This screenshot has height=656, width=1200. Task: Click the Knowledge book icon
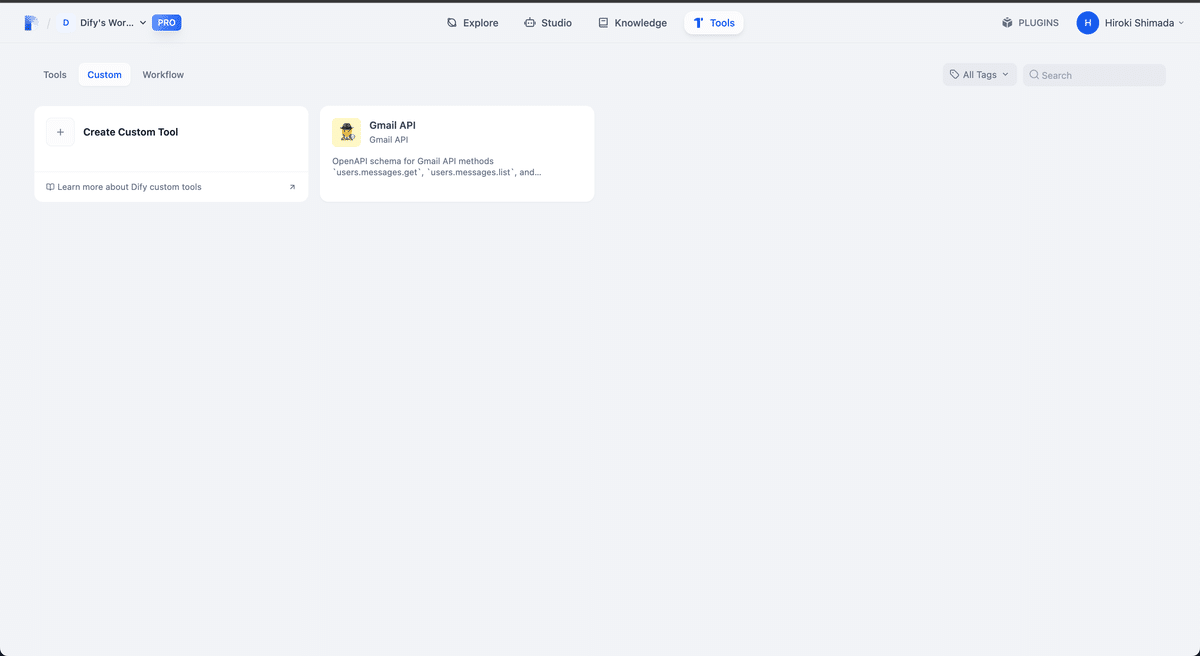602,22
